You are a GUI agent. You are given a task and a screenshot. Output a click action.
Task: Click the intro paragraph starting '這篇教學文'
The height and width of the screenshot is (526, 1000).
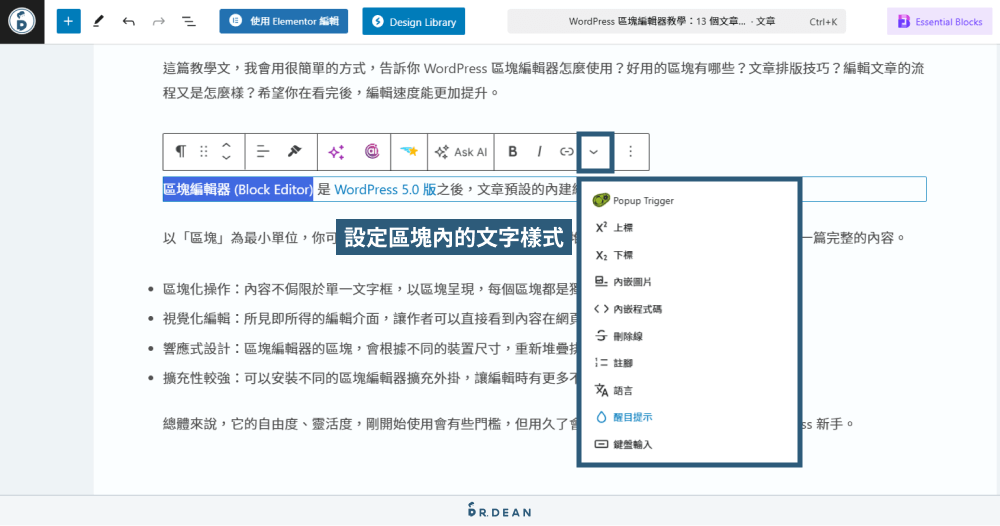543,80
